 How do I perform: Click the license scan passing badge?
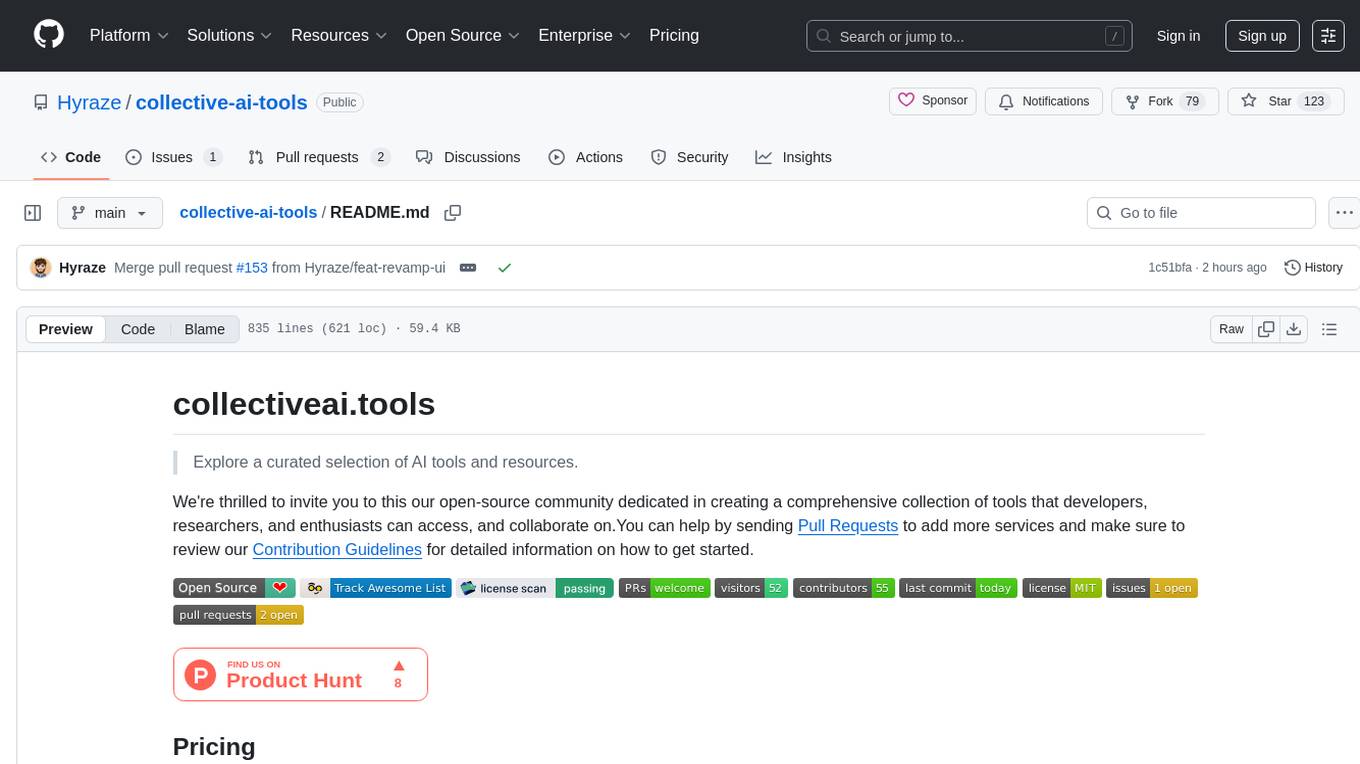coord(535,588)
